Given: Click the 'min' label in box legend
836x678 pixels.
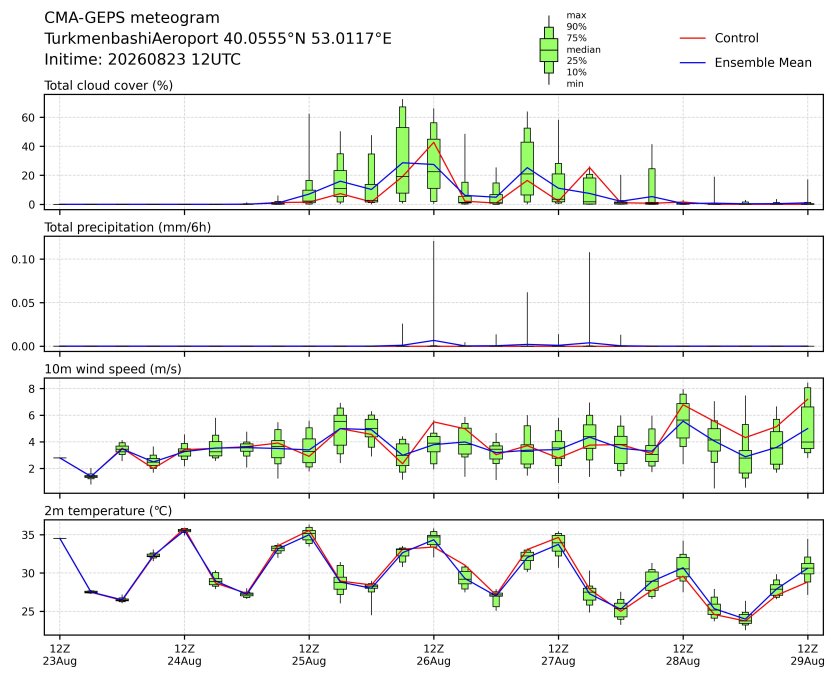Looking at the screenshot, I should pos(575,84).
